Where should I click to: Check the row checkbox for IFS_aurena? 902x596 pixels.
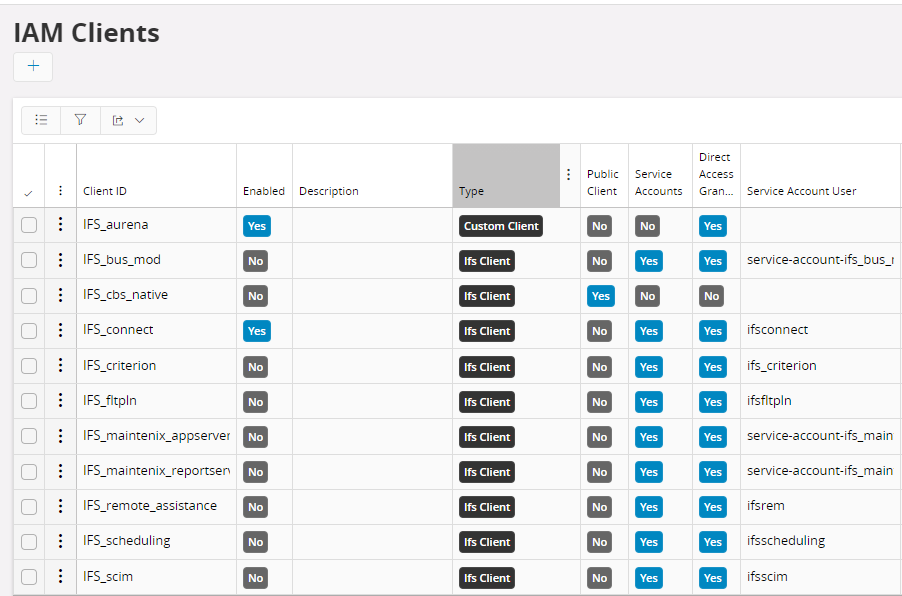click(x=28, y=225)
